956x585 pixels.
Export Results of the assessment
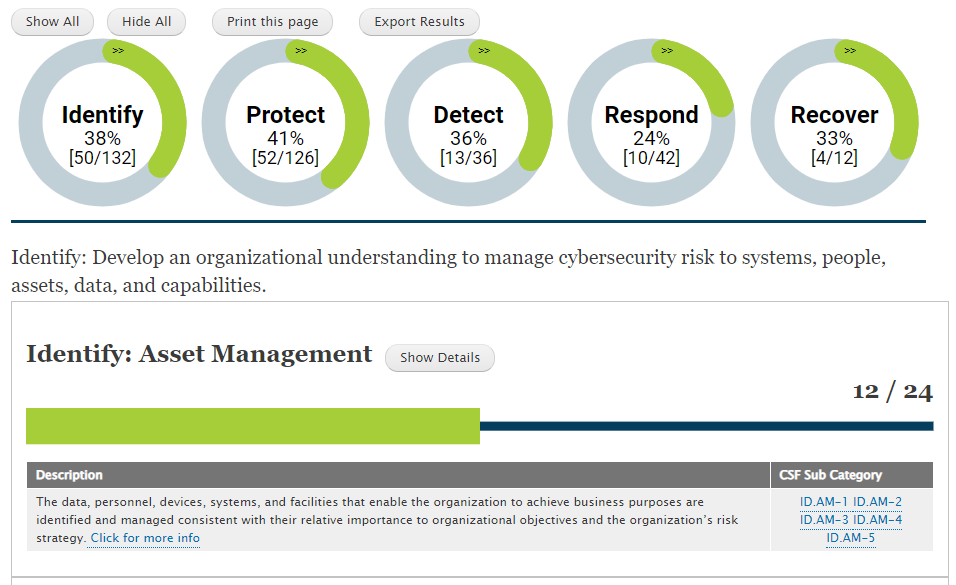click(x=419, y=22)
